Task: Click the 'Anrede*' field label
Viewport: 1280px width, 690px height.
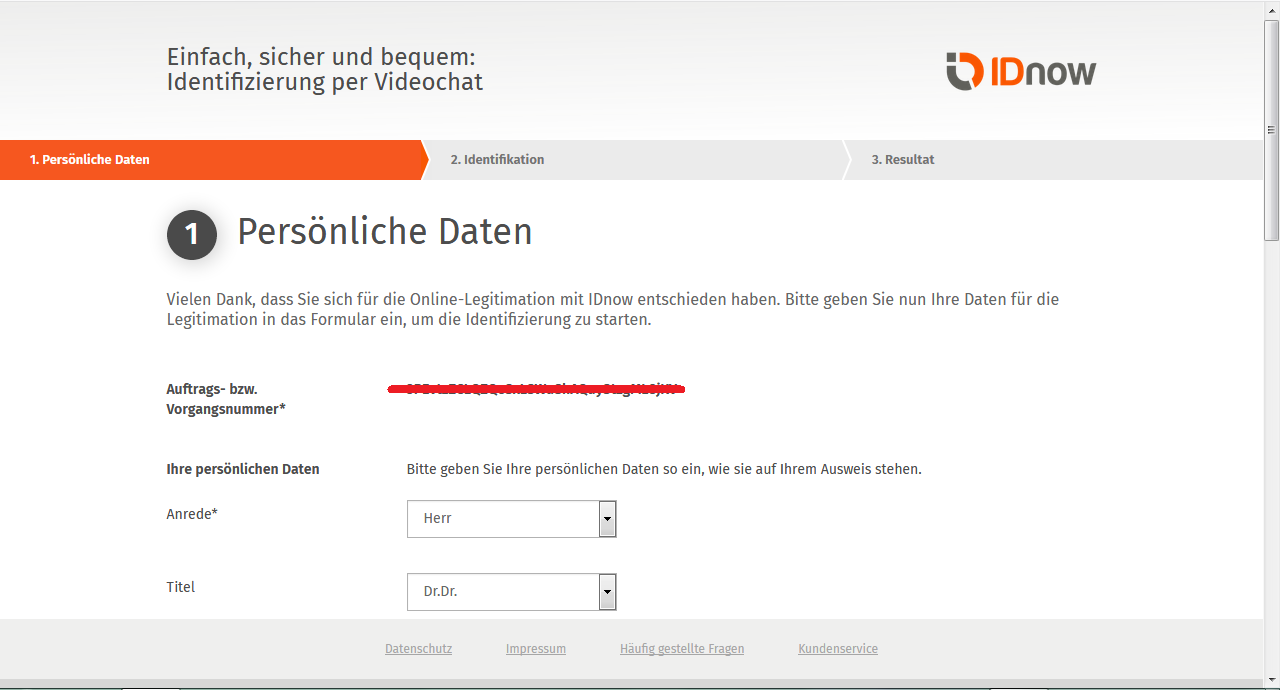Action: 192,514
